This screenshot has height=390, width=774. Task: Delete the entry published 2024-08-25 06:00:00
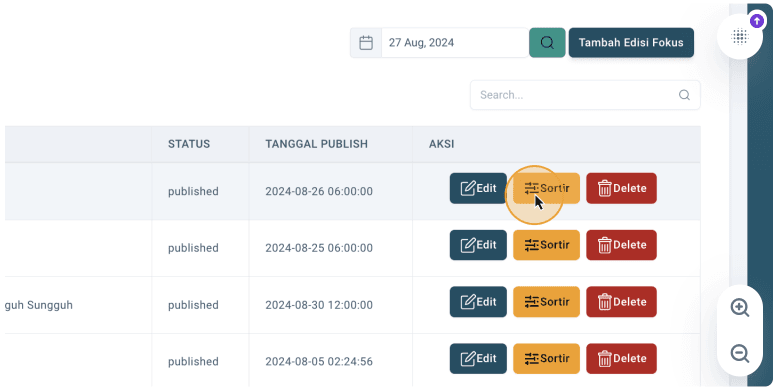[621, 245]
